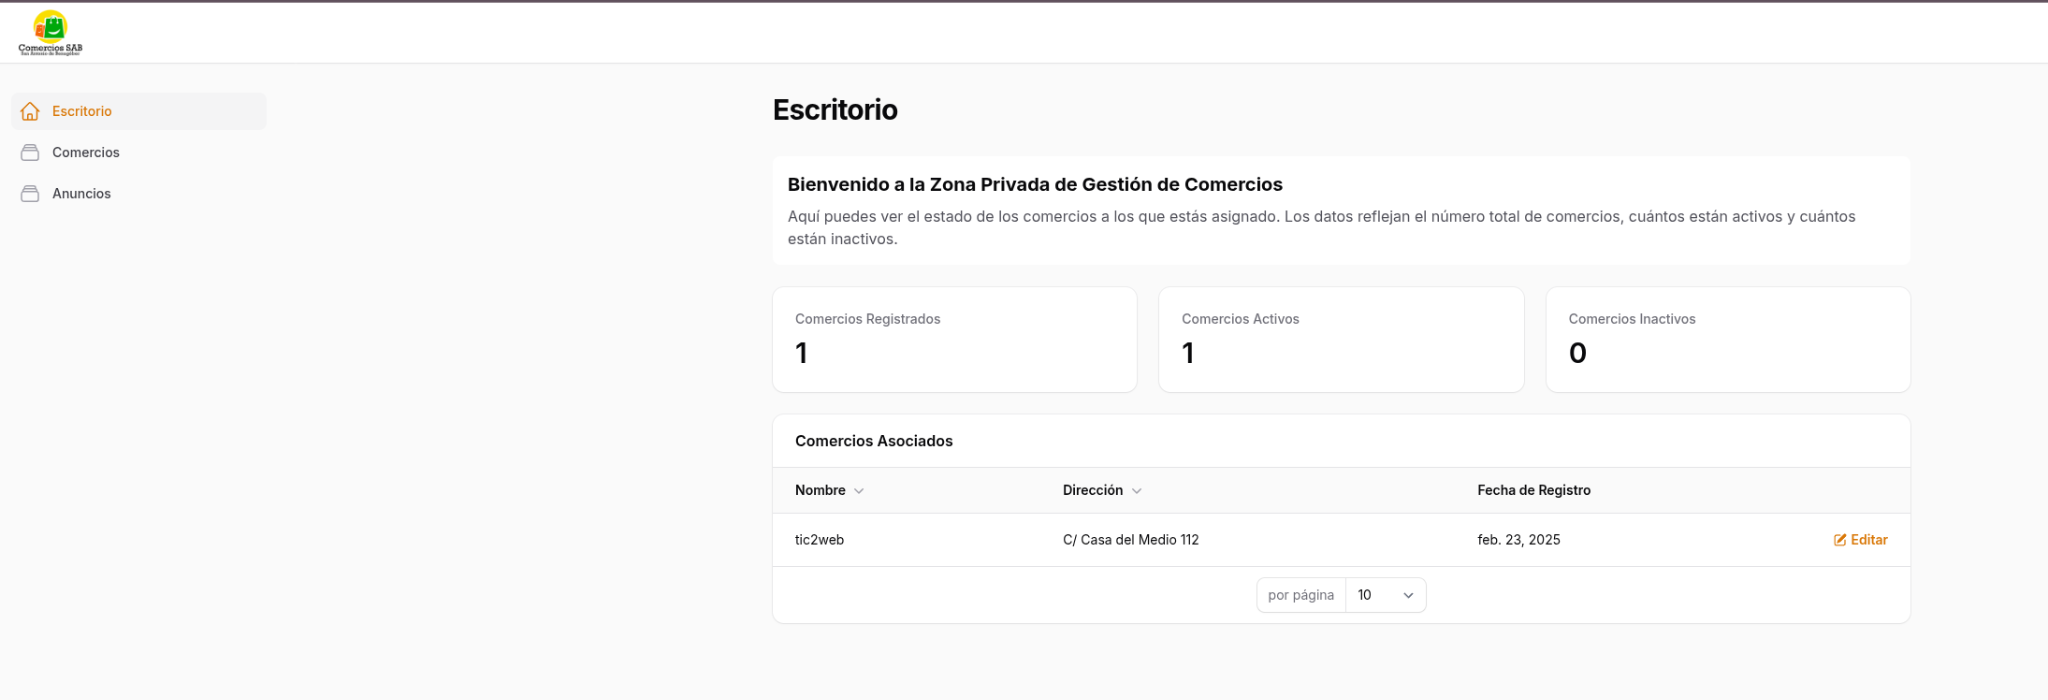Click the Escritorio home icon

(31, 111)
